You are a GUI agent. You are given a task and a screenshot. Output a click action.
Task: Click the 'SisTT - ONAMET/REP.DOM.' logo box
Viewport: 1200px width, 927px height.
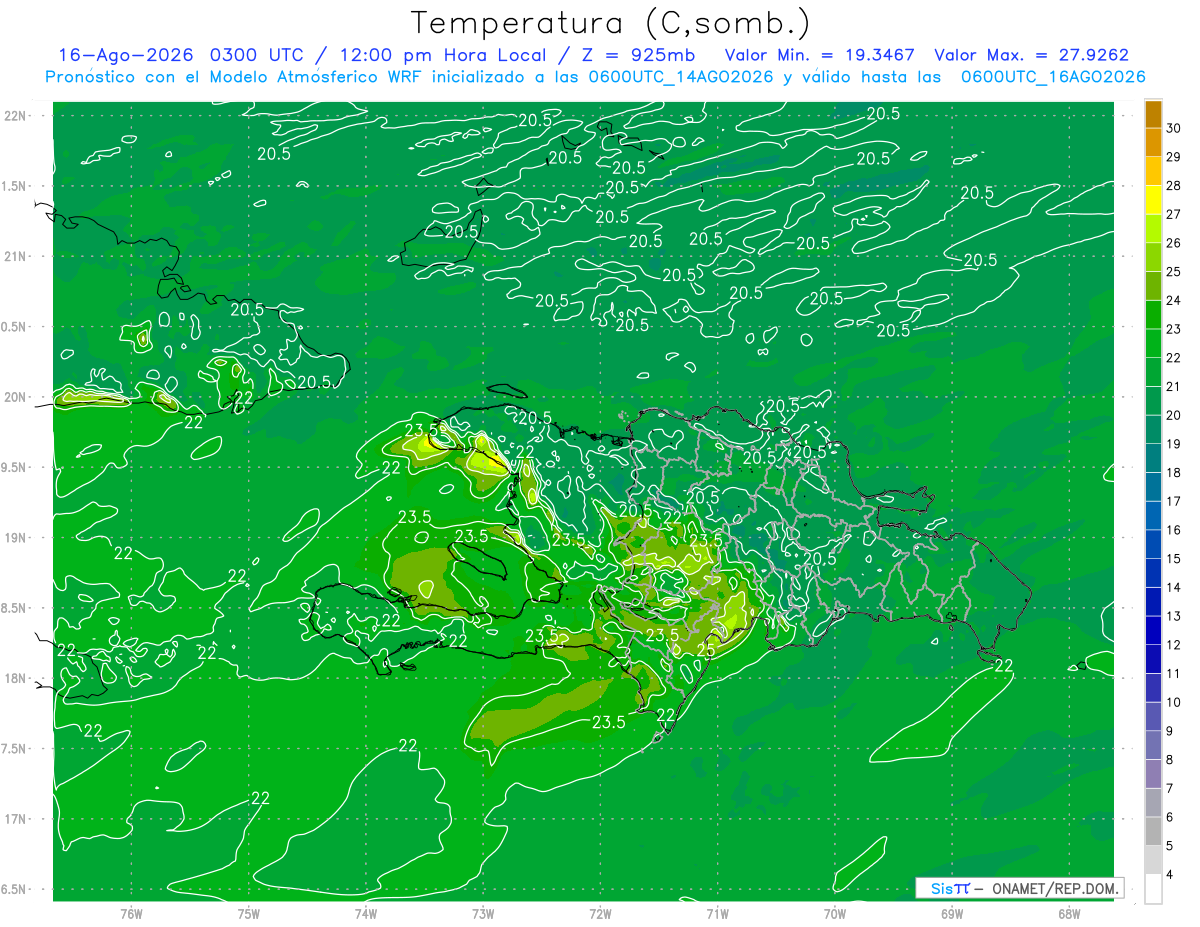(x=1019, y=888)
